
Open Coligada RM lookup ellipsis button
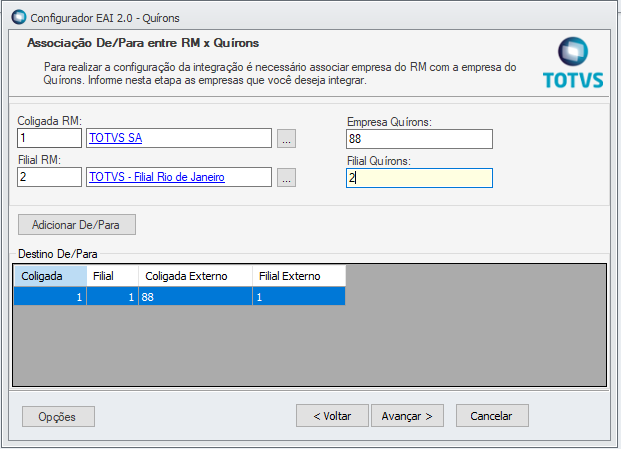(287, 139)
